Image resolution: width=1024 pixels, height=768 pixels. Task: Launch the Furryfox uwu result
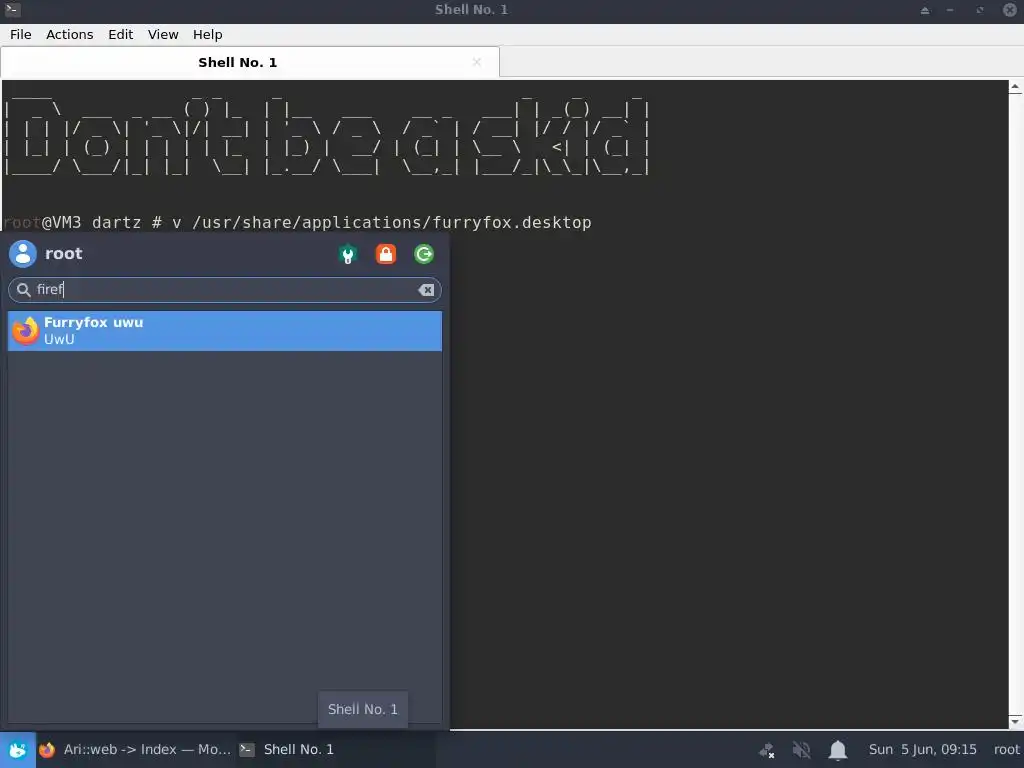(225, 330)
